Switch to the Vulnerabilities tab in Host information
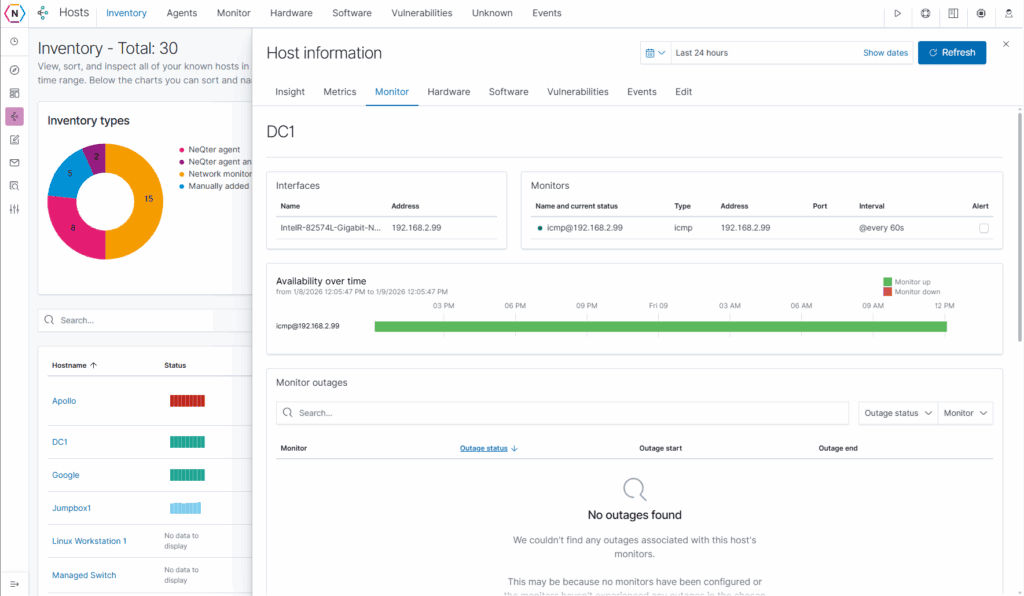 [577, 92]
